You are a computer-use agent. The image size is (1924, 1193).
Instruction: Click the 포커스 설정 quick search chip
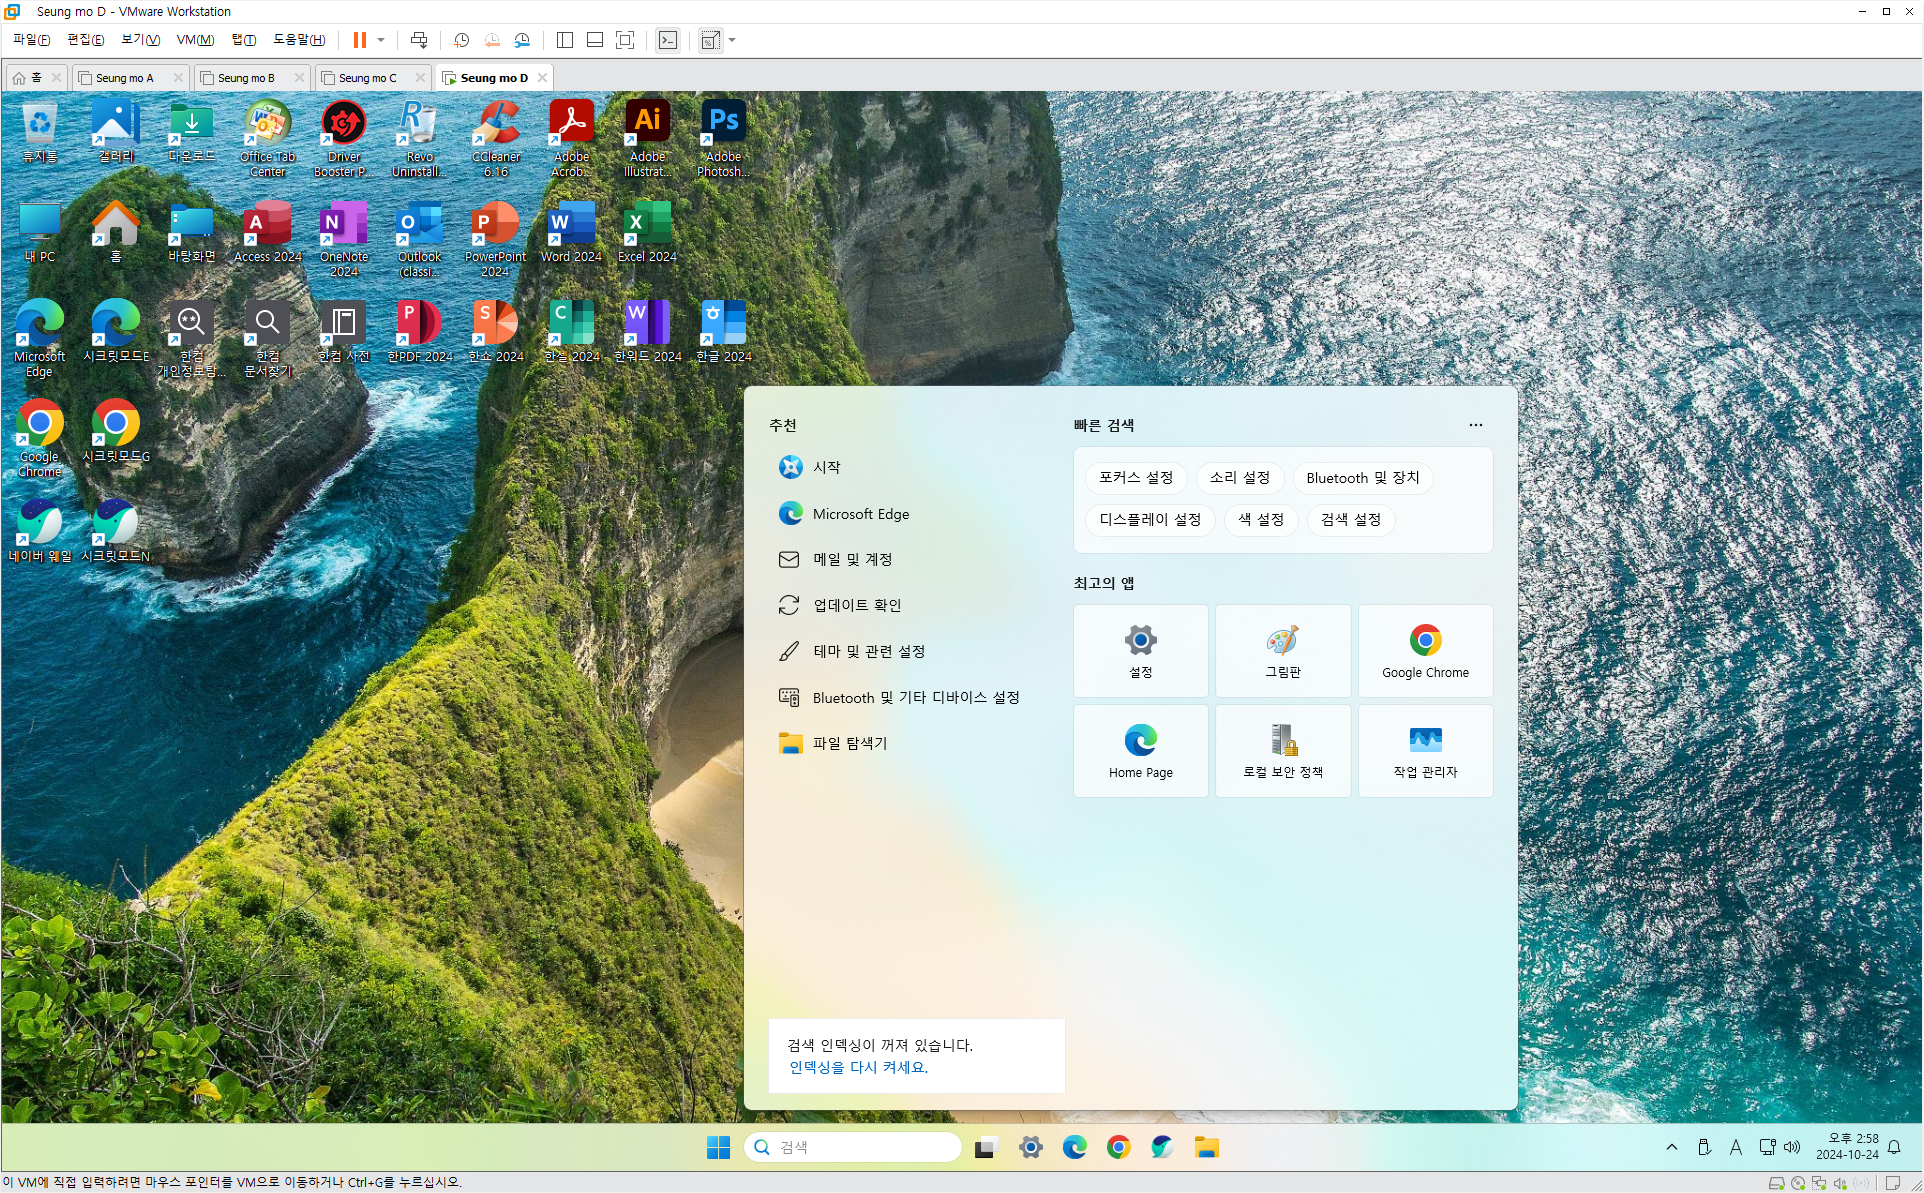[1136, 478]
